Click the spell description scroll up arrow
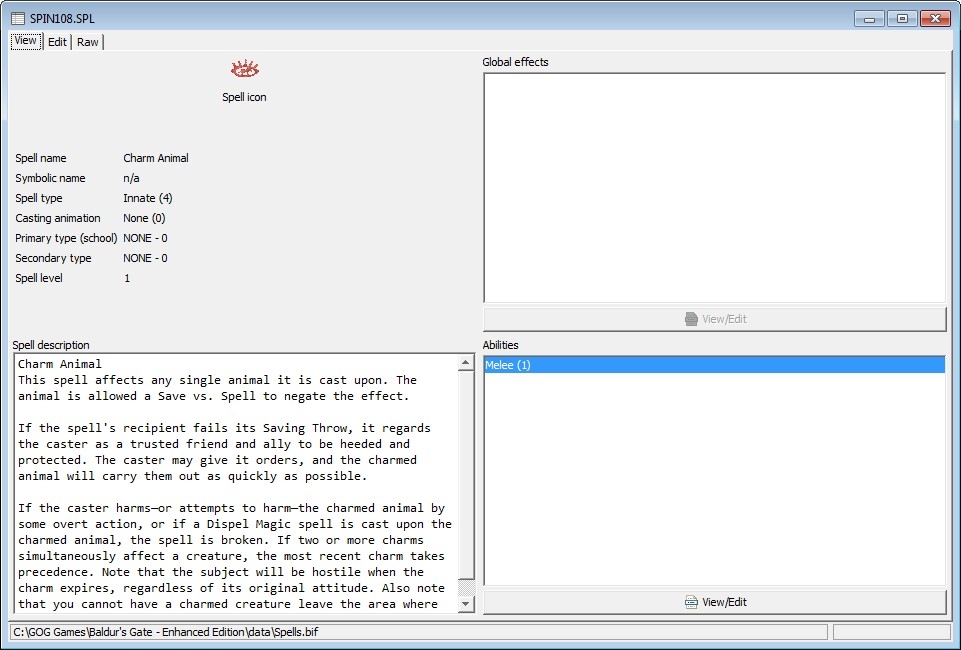 click(465, 363)
